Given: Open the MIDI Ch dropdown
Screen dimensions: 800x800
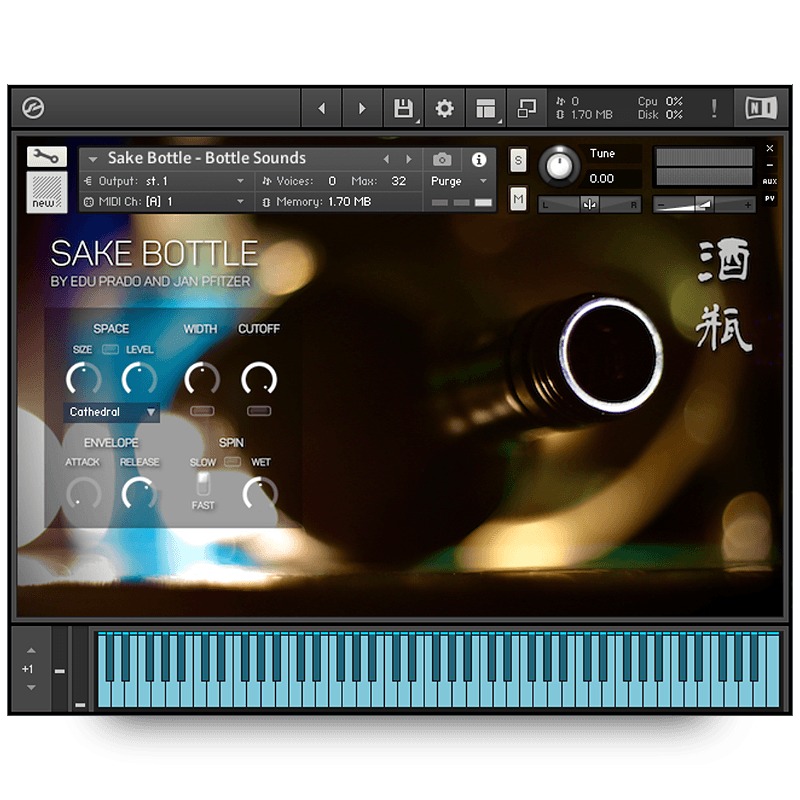Looking at the screenshot, I should [x=165, y=202].
